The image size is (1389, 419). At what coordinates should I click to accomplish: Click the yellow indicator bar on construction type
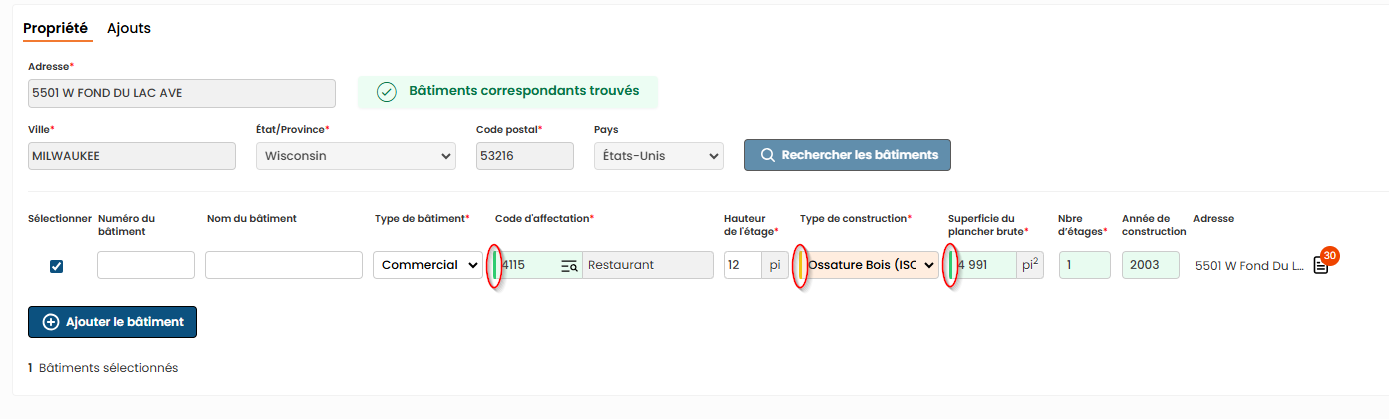[801, 265]
